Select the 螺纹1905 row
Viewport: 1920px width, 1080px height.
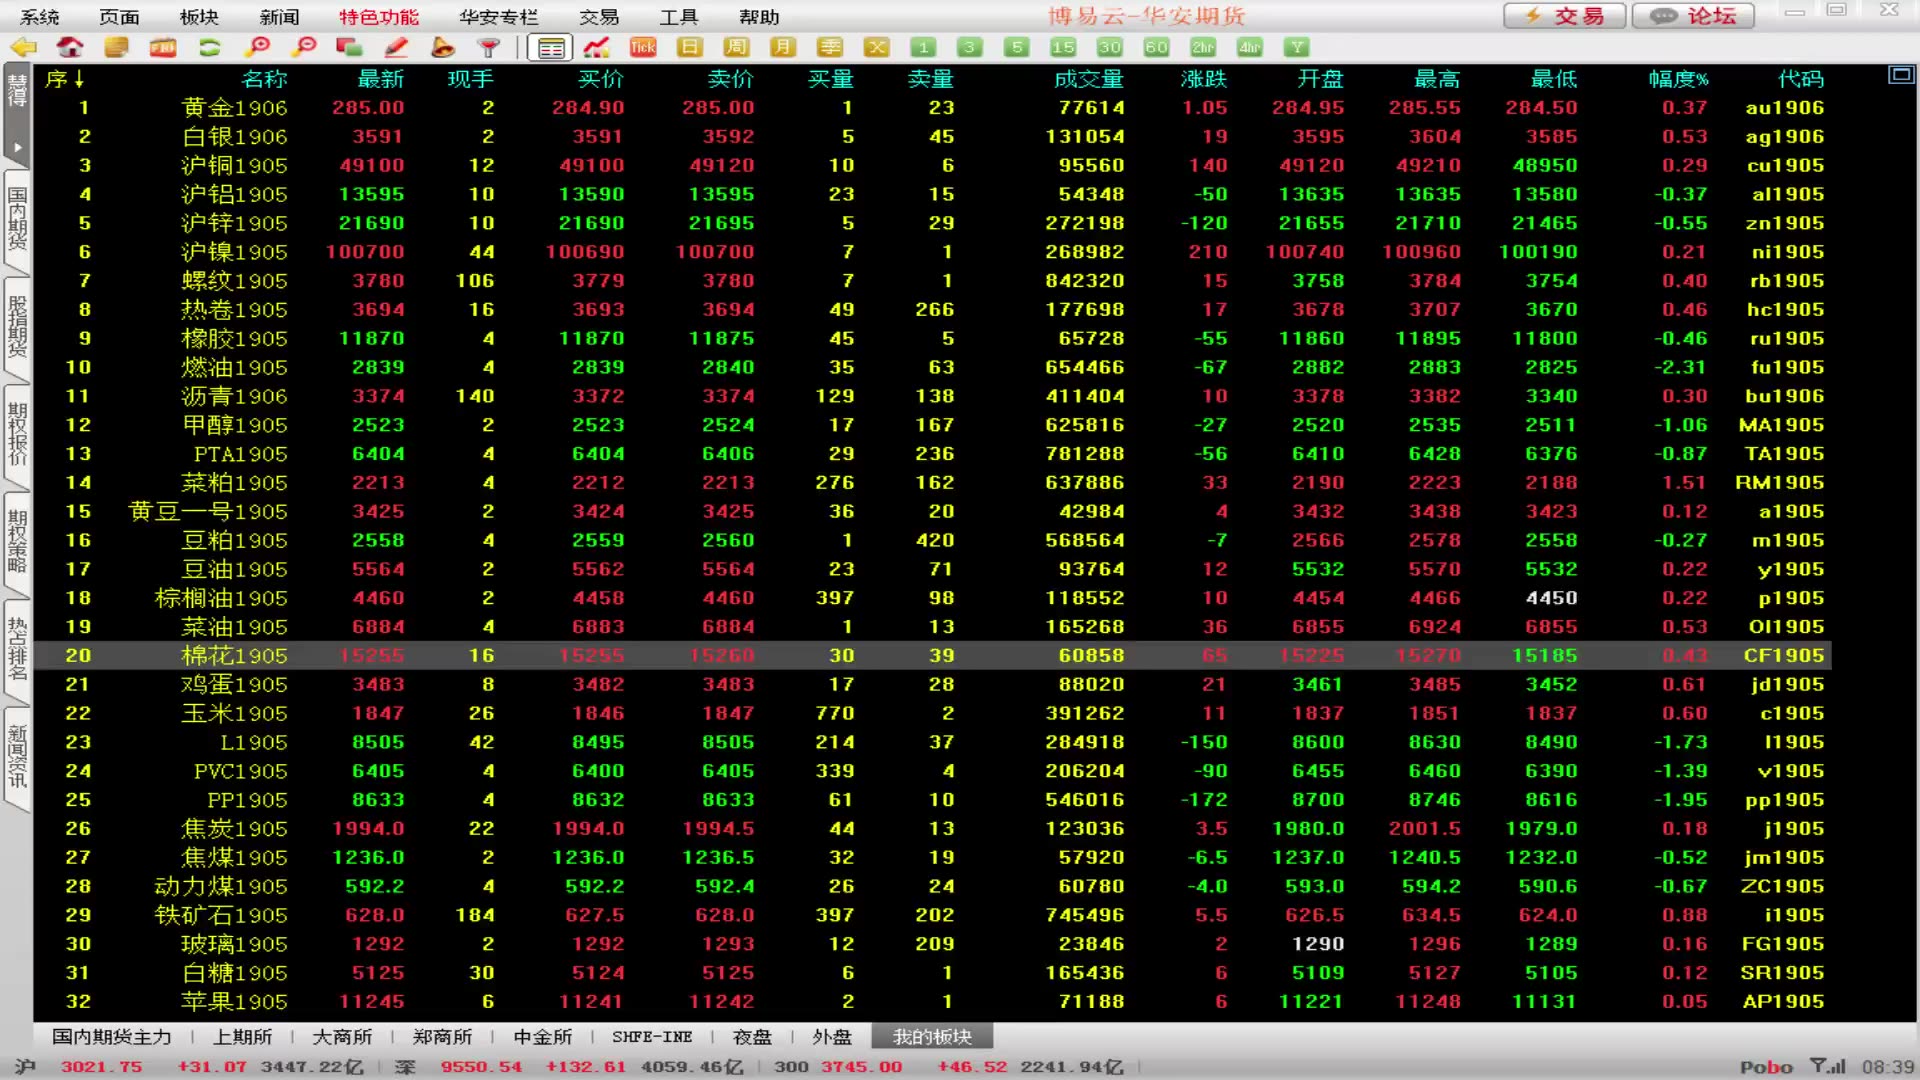pos(931,281)
